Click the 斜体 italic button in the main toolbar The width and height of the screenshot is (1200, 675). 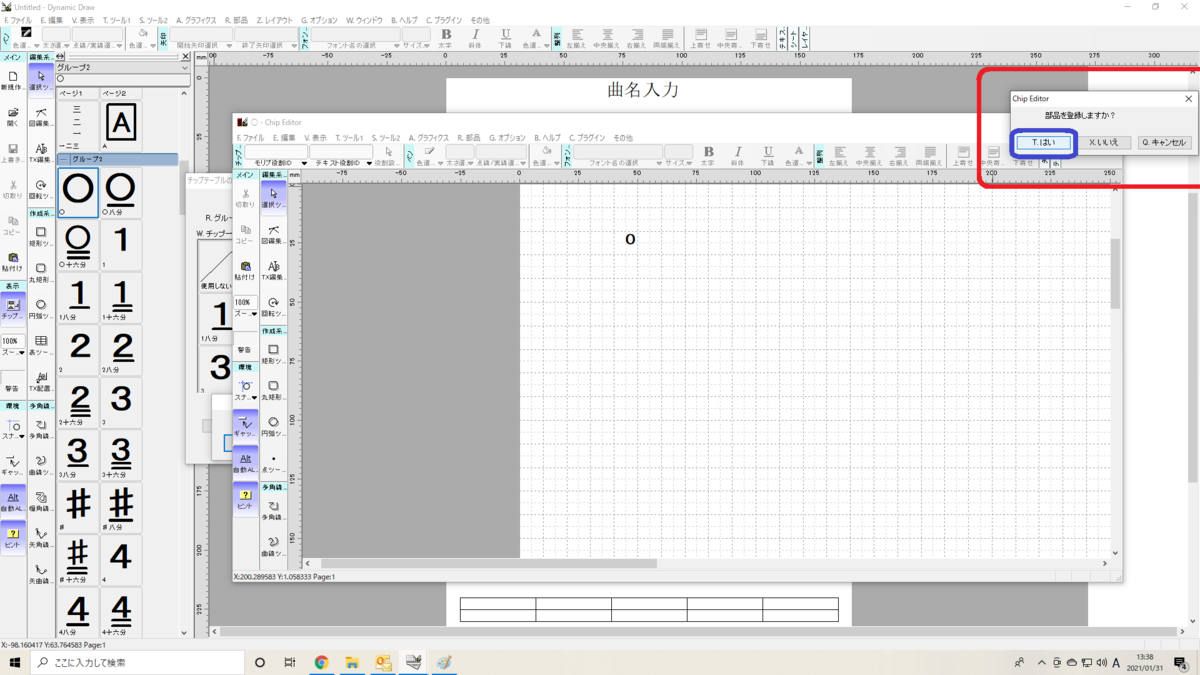point(475,38)
